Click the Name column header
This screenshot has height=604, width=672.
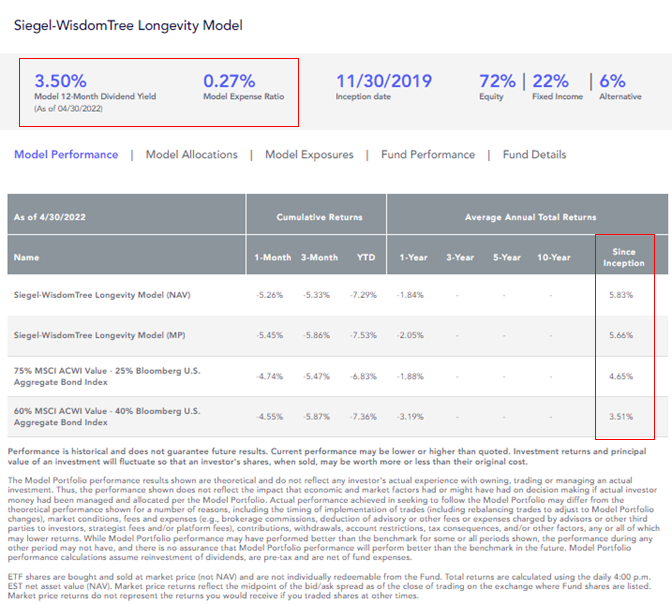[27, 257]
